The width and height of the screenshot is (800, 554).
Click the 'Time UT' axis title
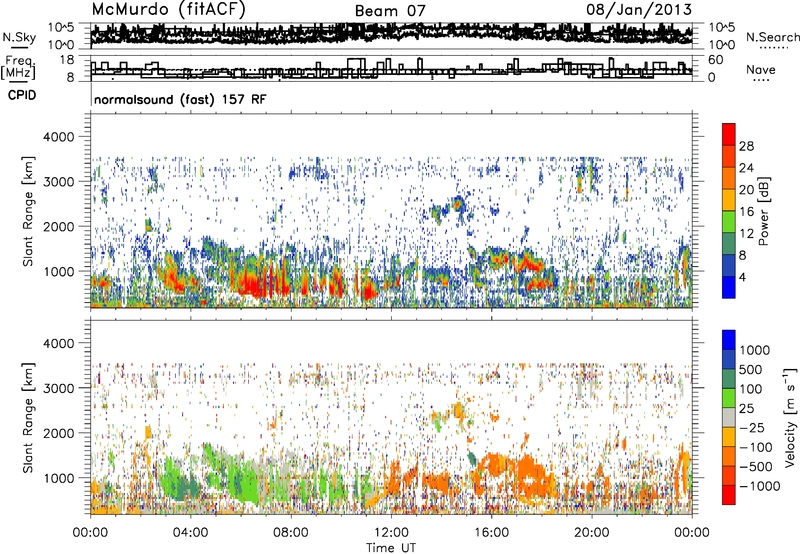click(391, 548)
